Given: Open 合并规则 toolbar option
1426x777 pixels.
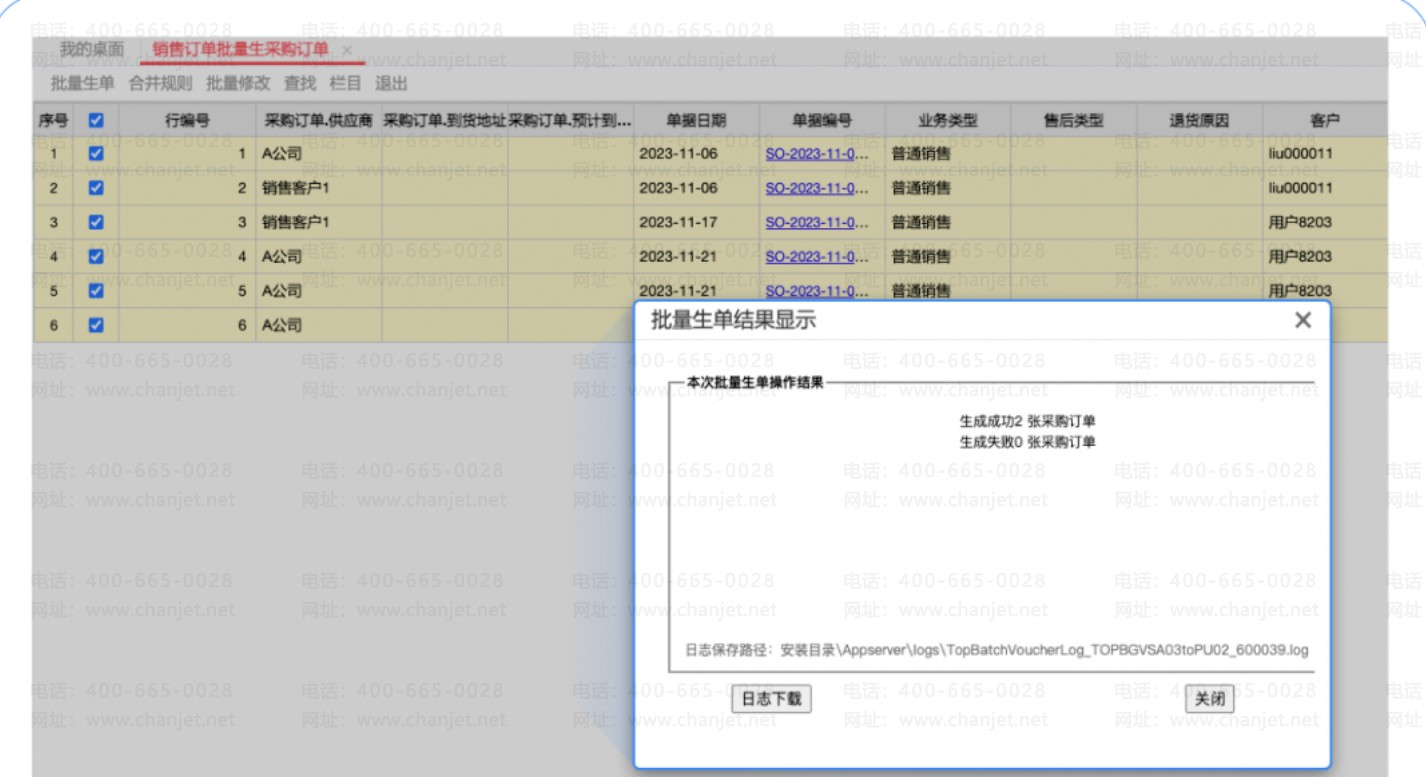Looking at the screenshot, I should 160,83.
